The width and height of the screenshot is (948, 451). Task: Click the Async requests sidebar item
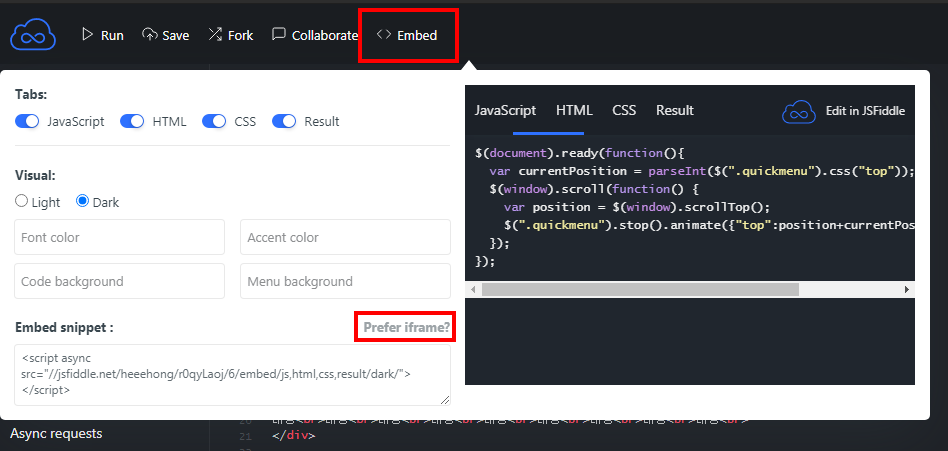56,433
